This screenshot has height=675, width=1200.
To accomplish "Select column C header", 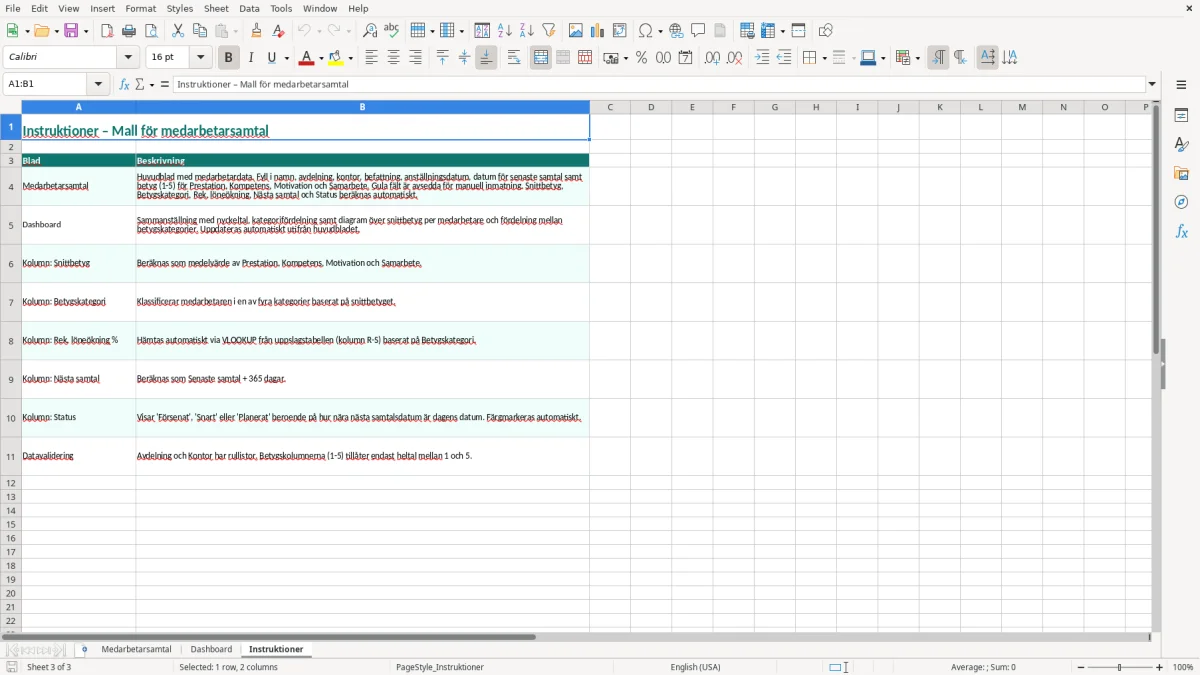I will coord(610,107).
